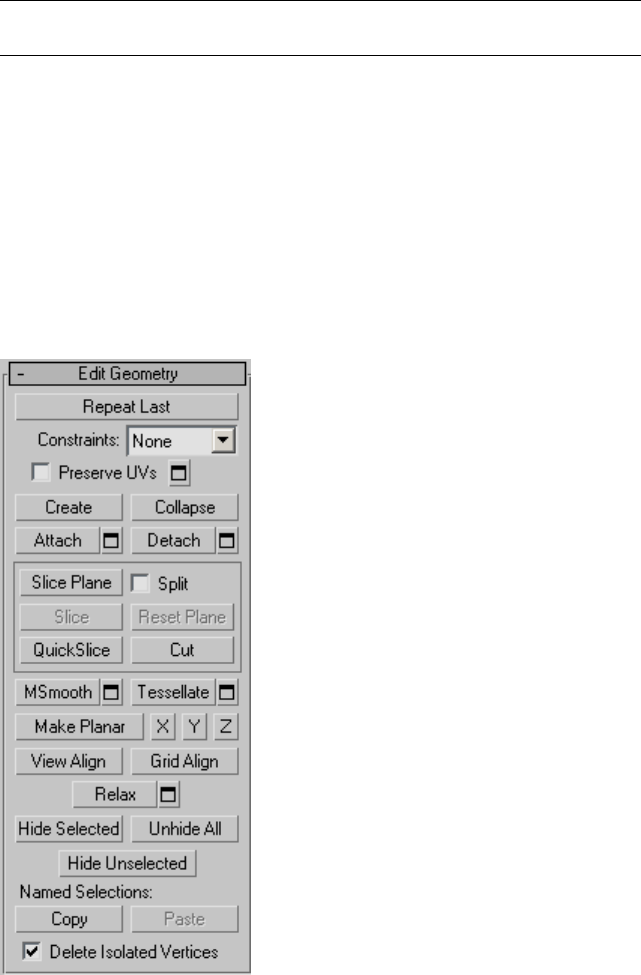Open the Constraints dropdown

pos(182,441)
